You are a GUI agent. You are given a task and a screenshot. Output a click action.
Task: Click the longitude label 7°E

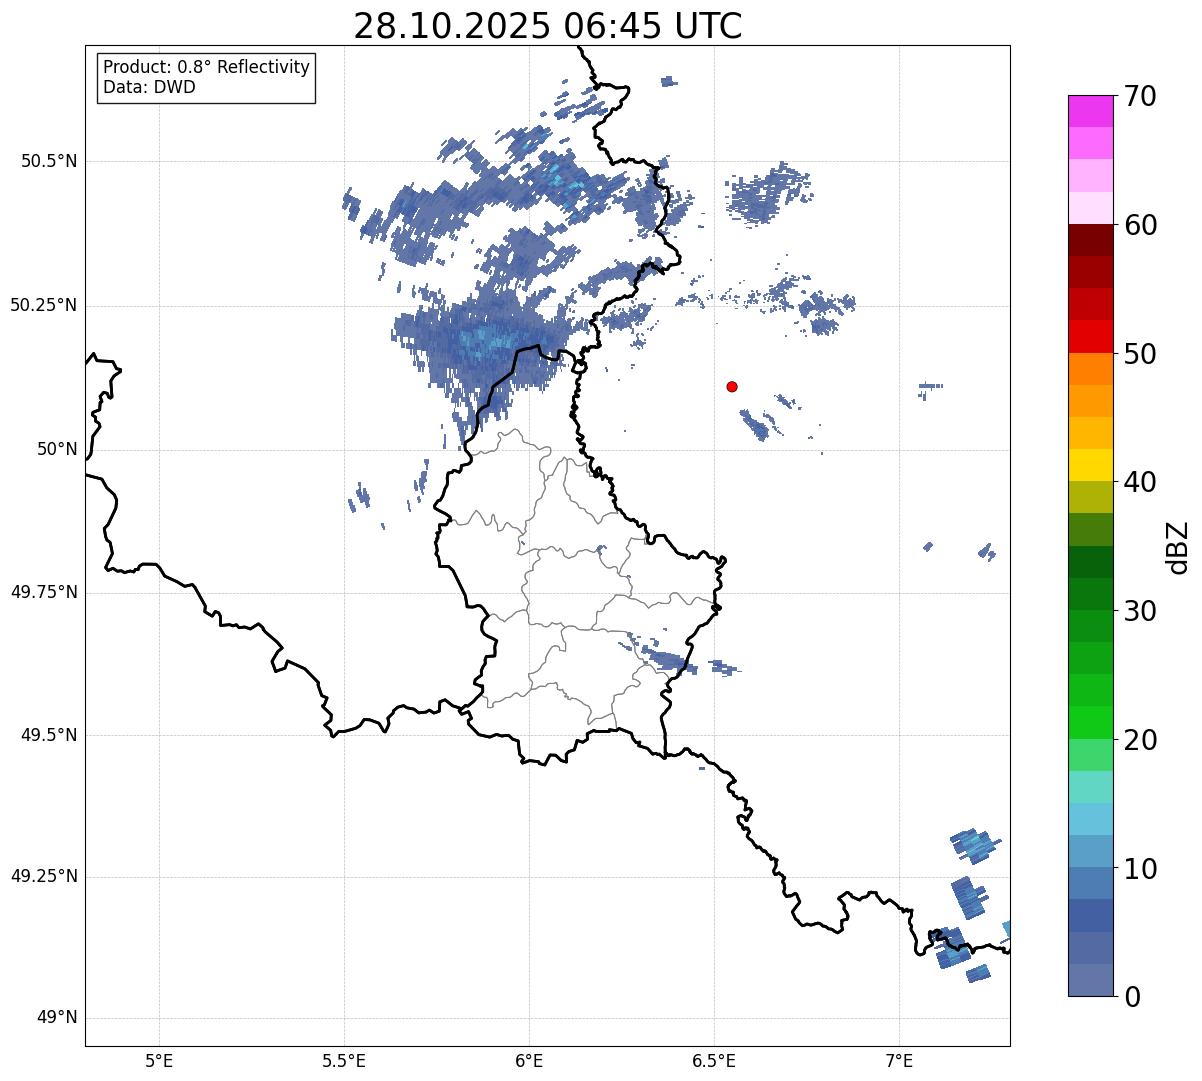(x=899, y=1060)
